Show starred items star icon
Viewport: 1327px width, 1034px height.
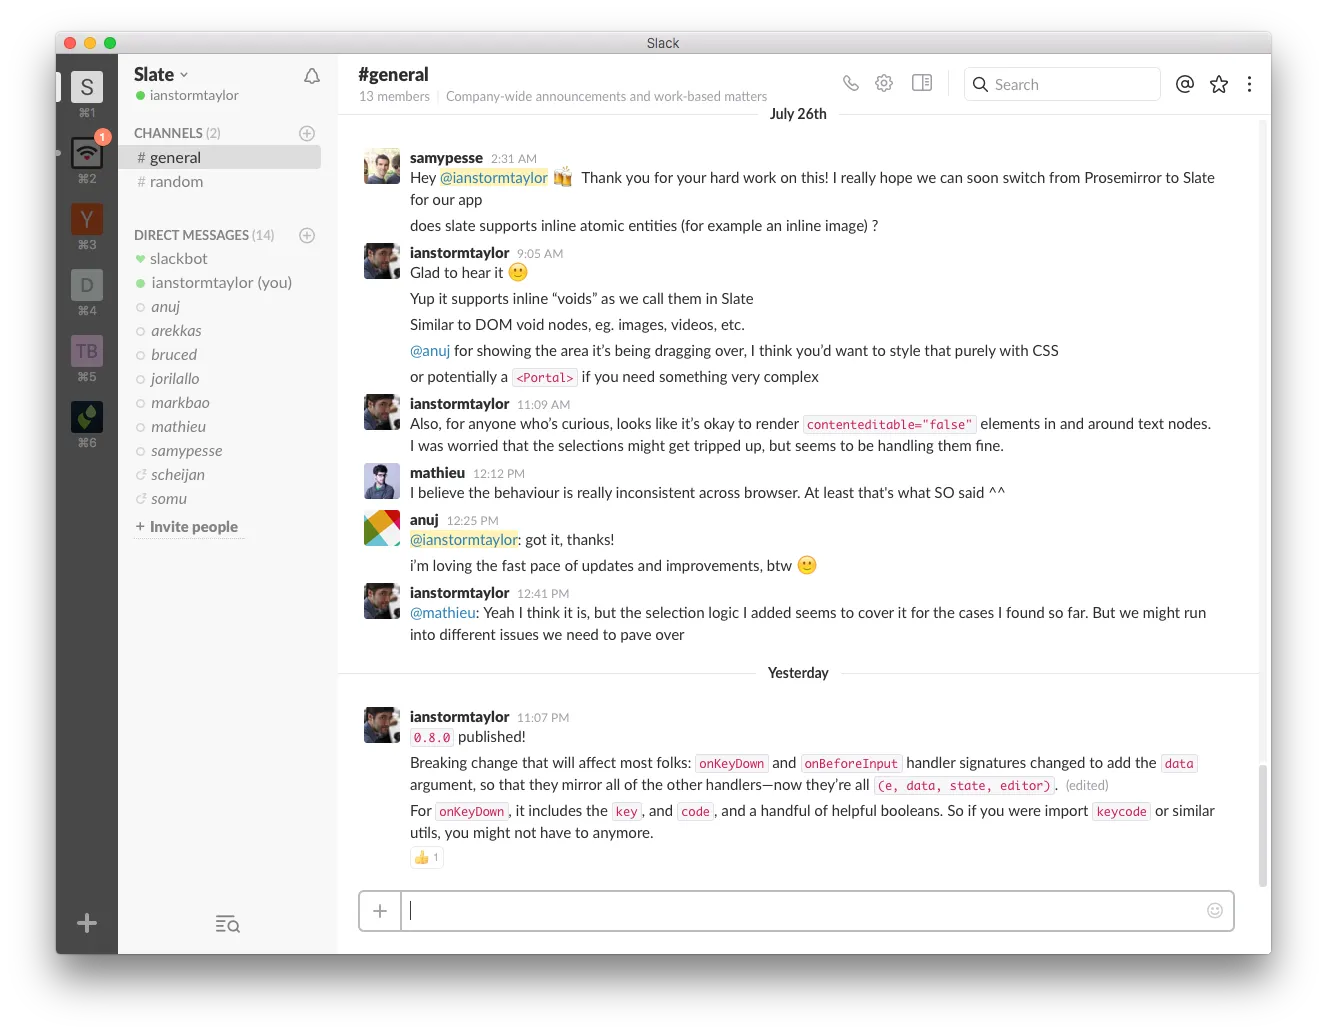pos(1219,84)
